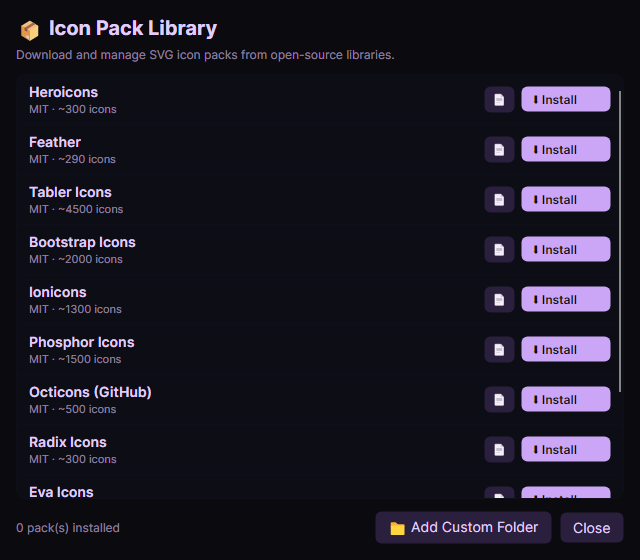Screen dimensions: 640x560
Task: Select the Phosphor Icons pack name
Action: click(82, 342)
